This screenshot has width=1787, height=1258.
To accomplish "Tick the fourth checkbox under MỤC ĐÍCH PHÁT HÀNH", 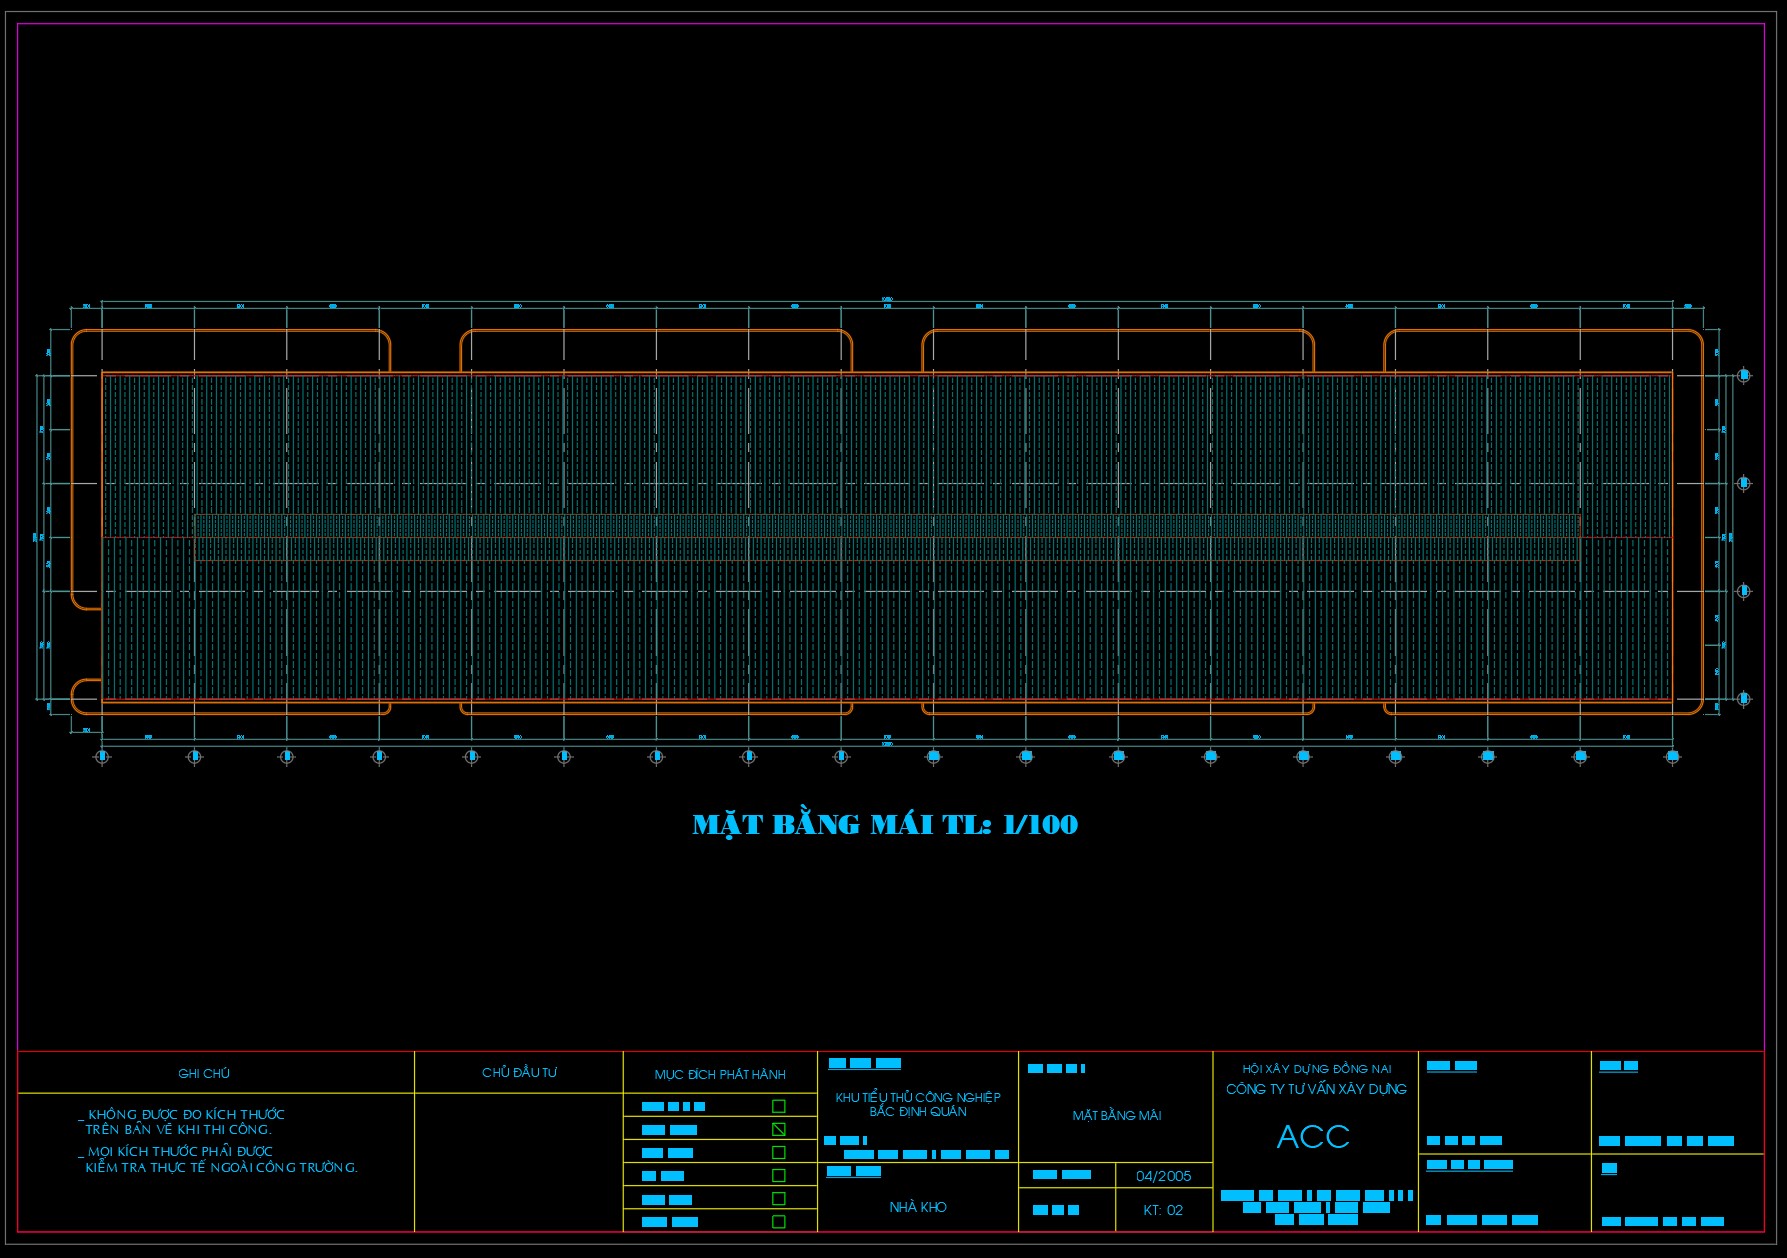I will 779,1176.
